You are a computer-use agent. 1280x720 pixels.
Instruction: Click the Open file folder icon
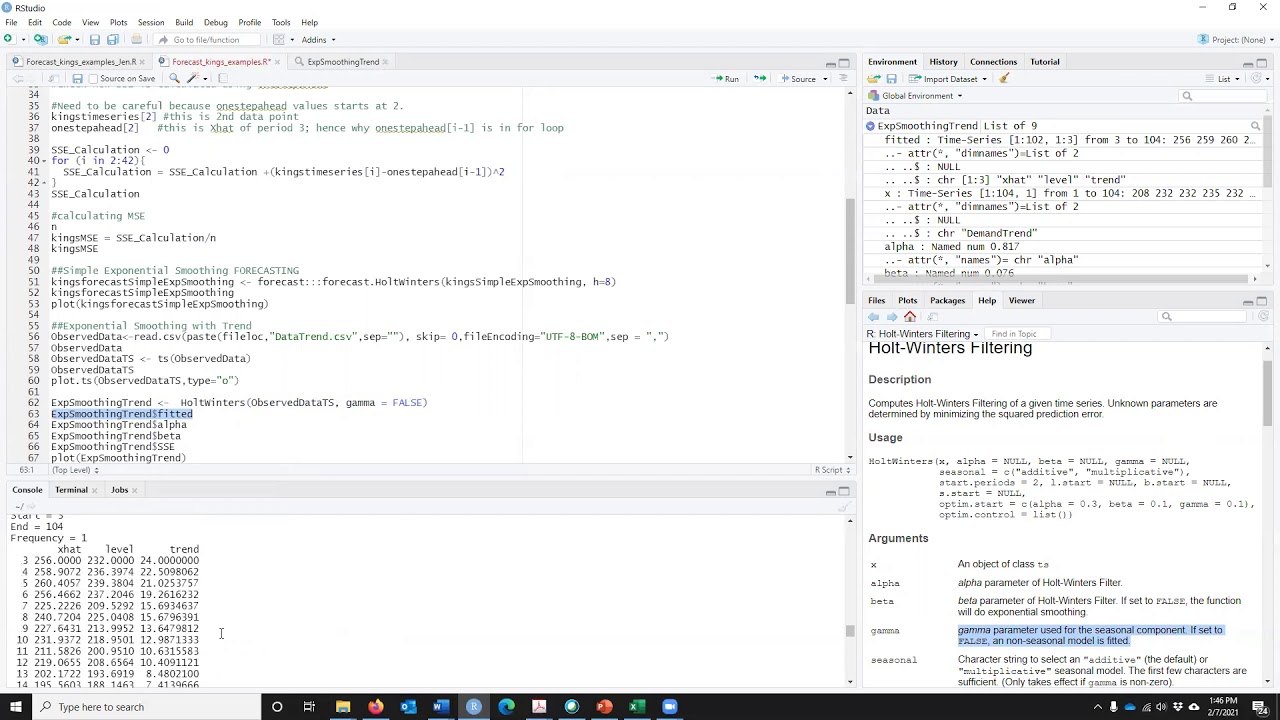click(x=64, y=39)
